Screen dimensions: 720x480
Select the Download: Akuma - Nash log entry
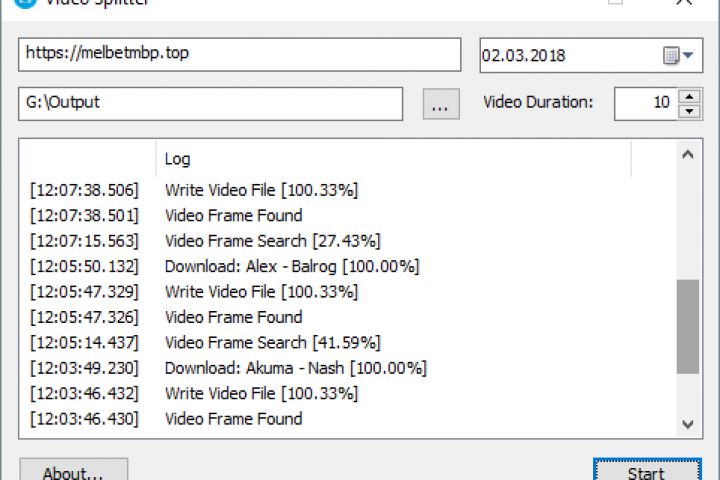click(295, 368)
